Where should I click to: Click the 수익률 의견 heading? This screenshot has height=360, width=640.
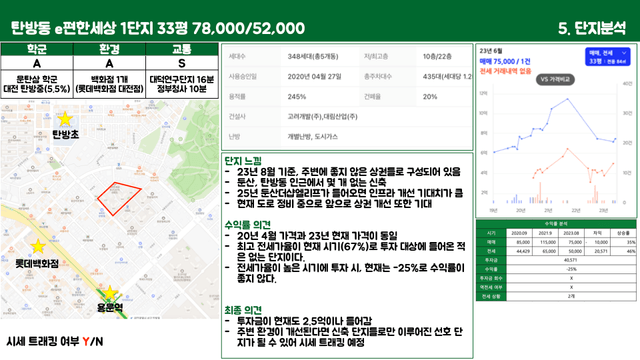pyautogui.click(x=247, y=225)
